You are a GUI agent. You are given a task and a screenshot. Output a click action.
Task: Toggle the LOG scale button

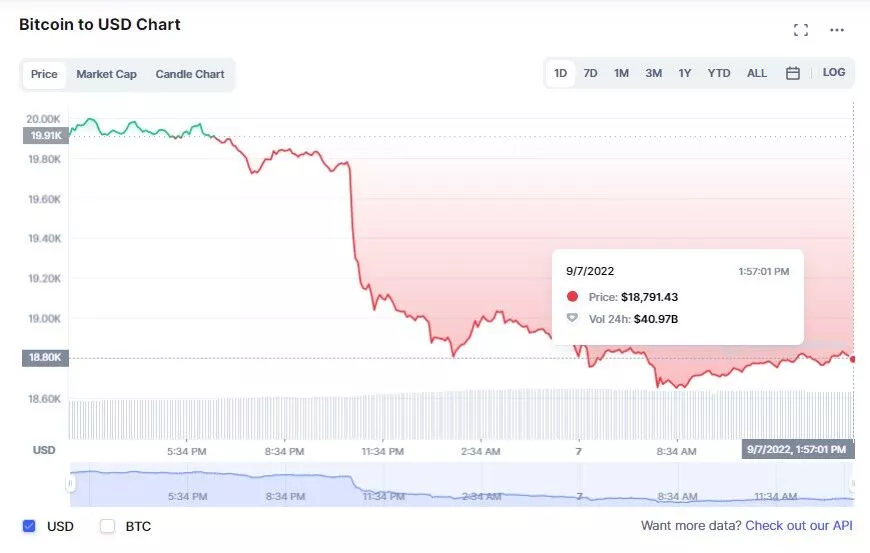pos(834,73)
